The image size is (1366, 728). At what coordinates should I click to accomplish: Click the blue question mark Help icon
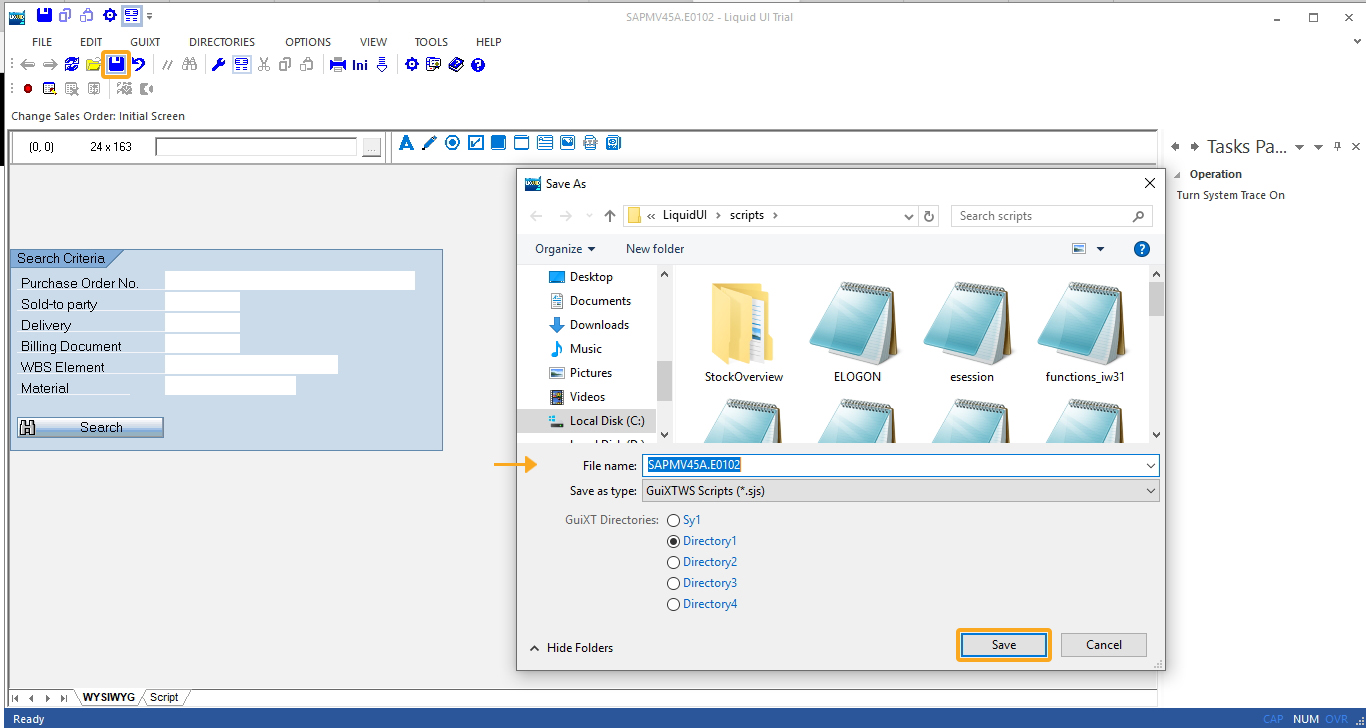[478, 65]
